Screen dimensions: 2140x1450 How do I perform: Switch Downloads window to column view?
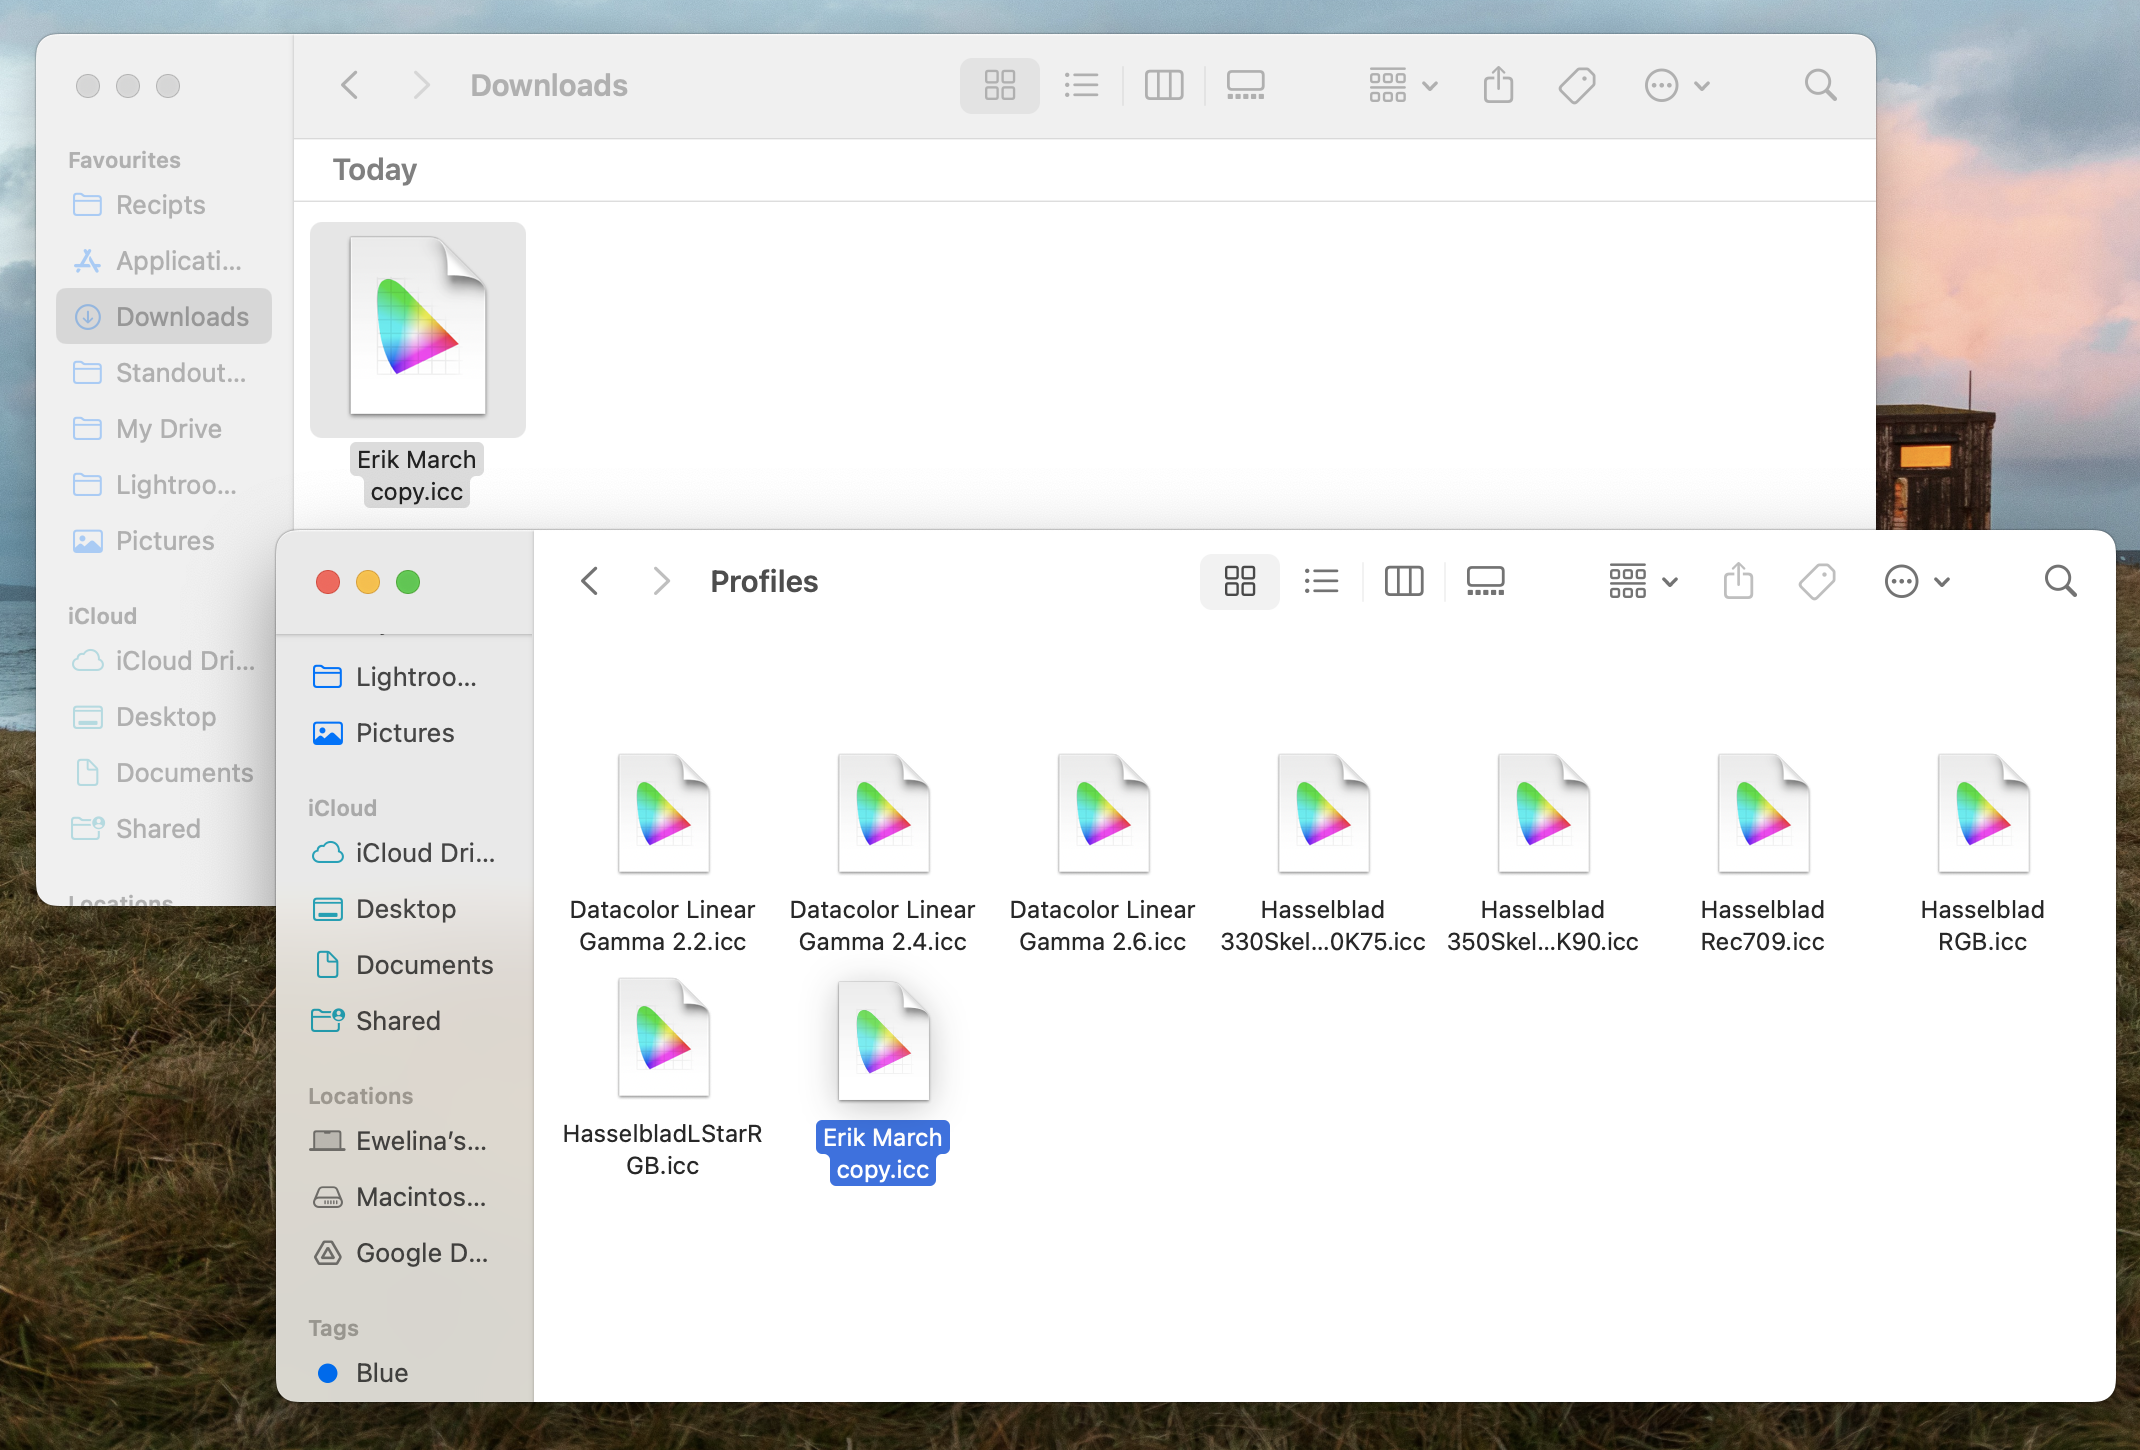1163,85
